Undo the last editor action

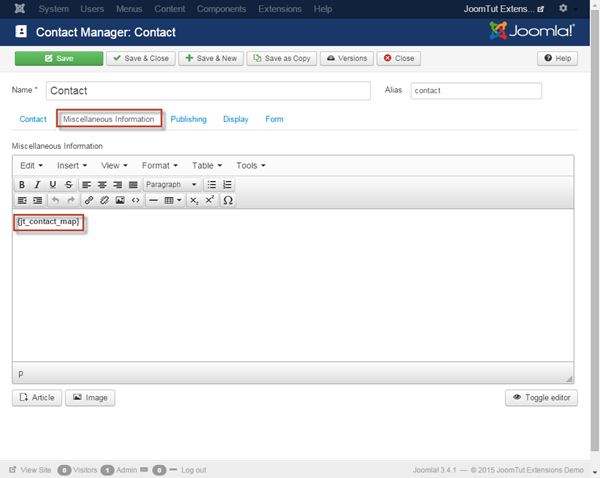point(55,201)
